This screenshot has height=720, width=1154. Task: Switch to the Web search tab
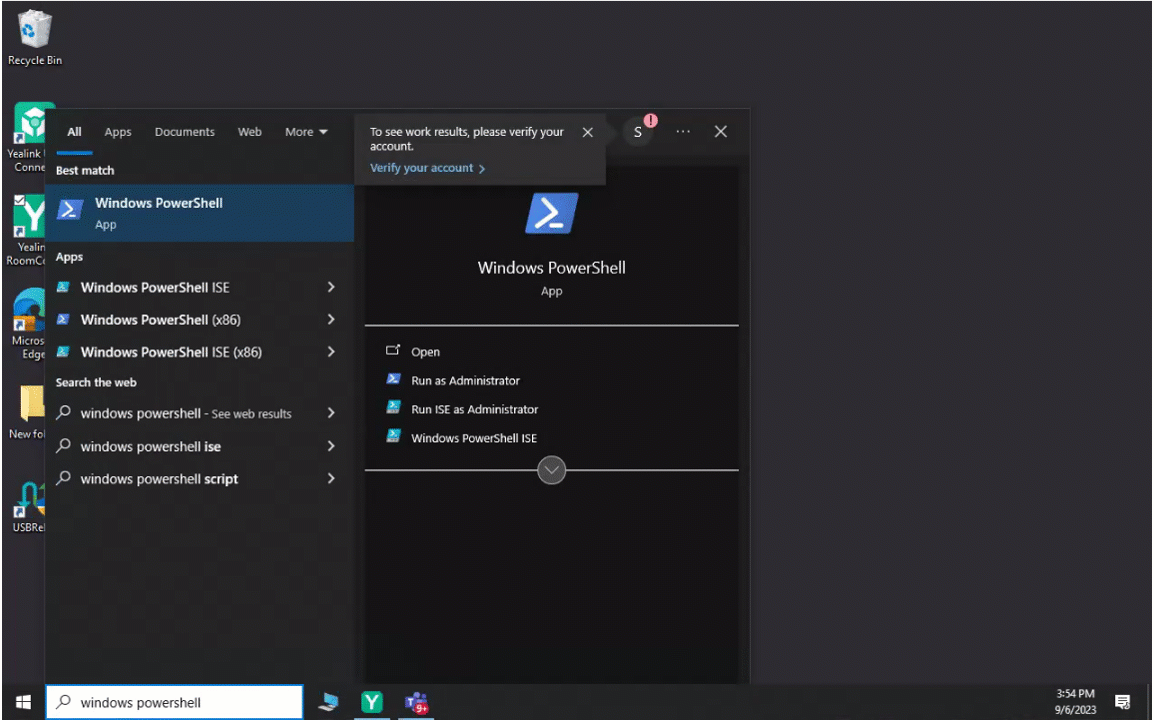249,132
